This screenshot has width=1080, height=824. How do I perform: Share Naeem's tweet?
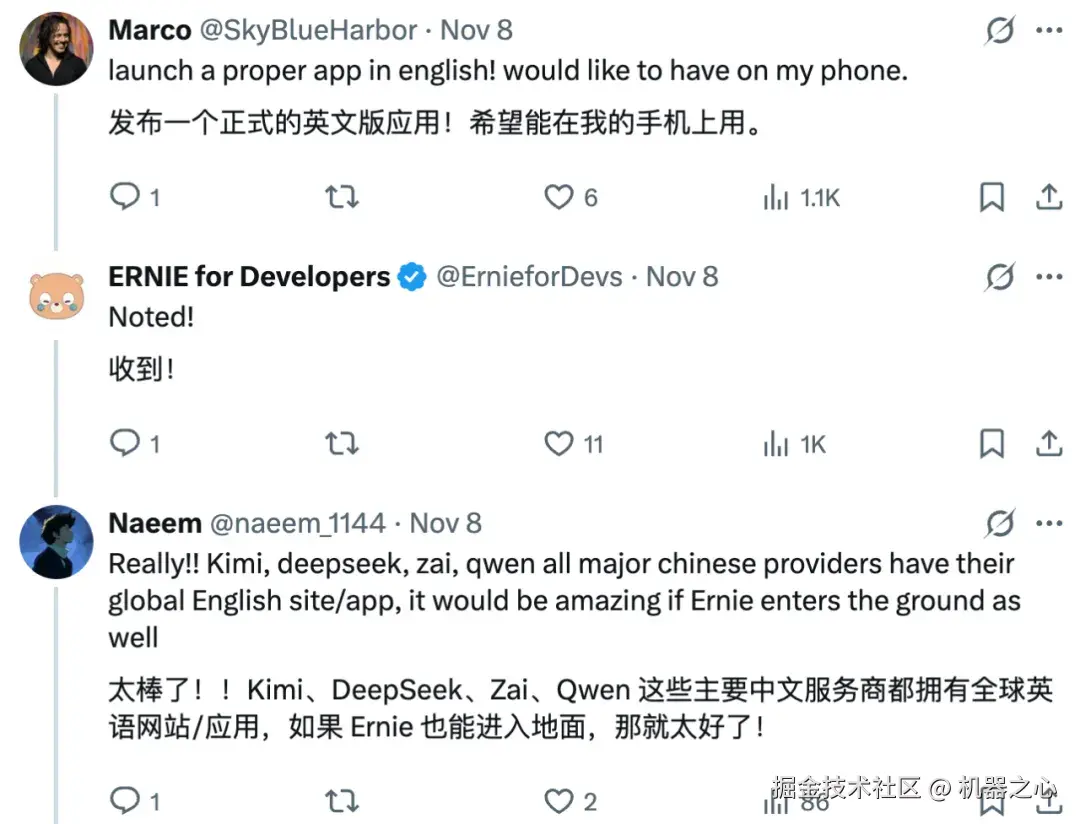pyautogui.click(x=1048, y=800)
